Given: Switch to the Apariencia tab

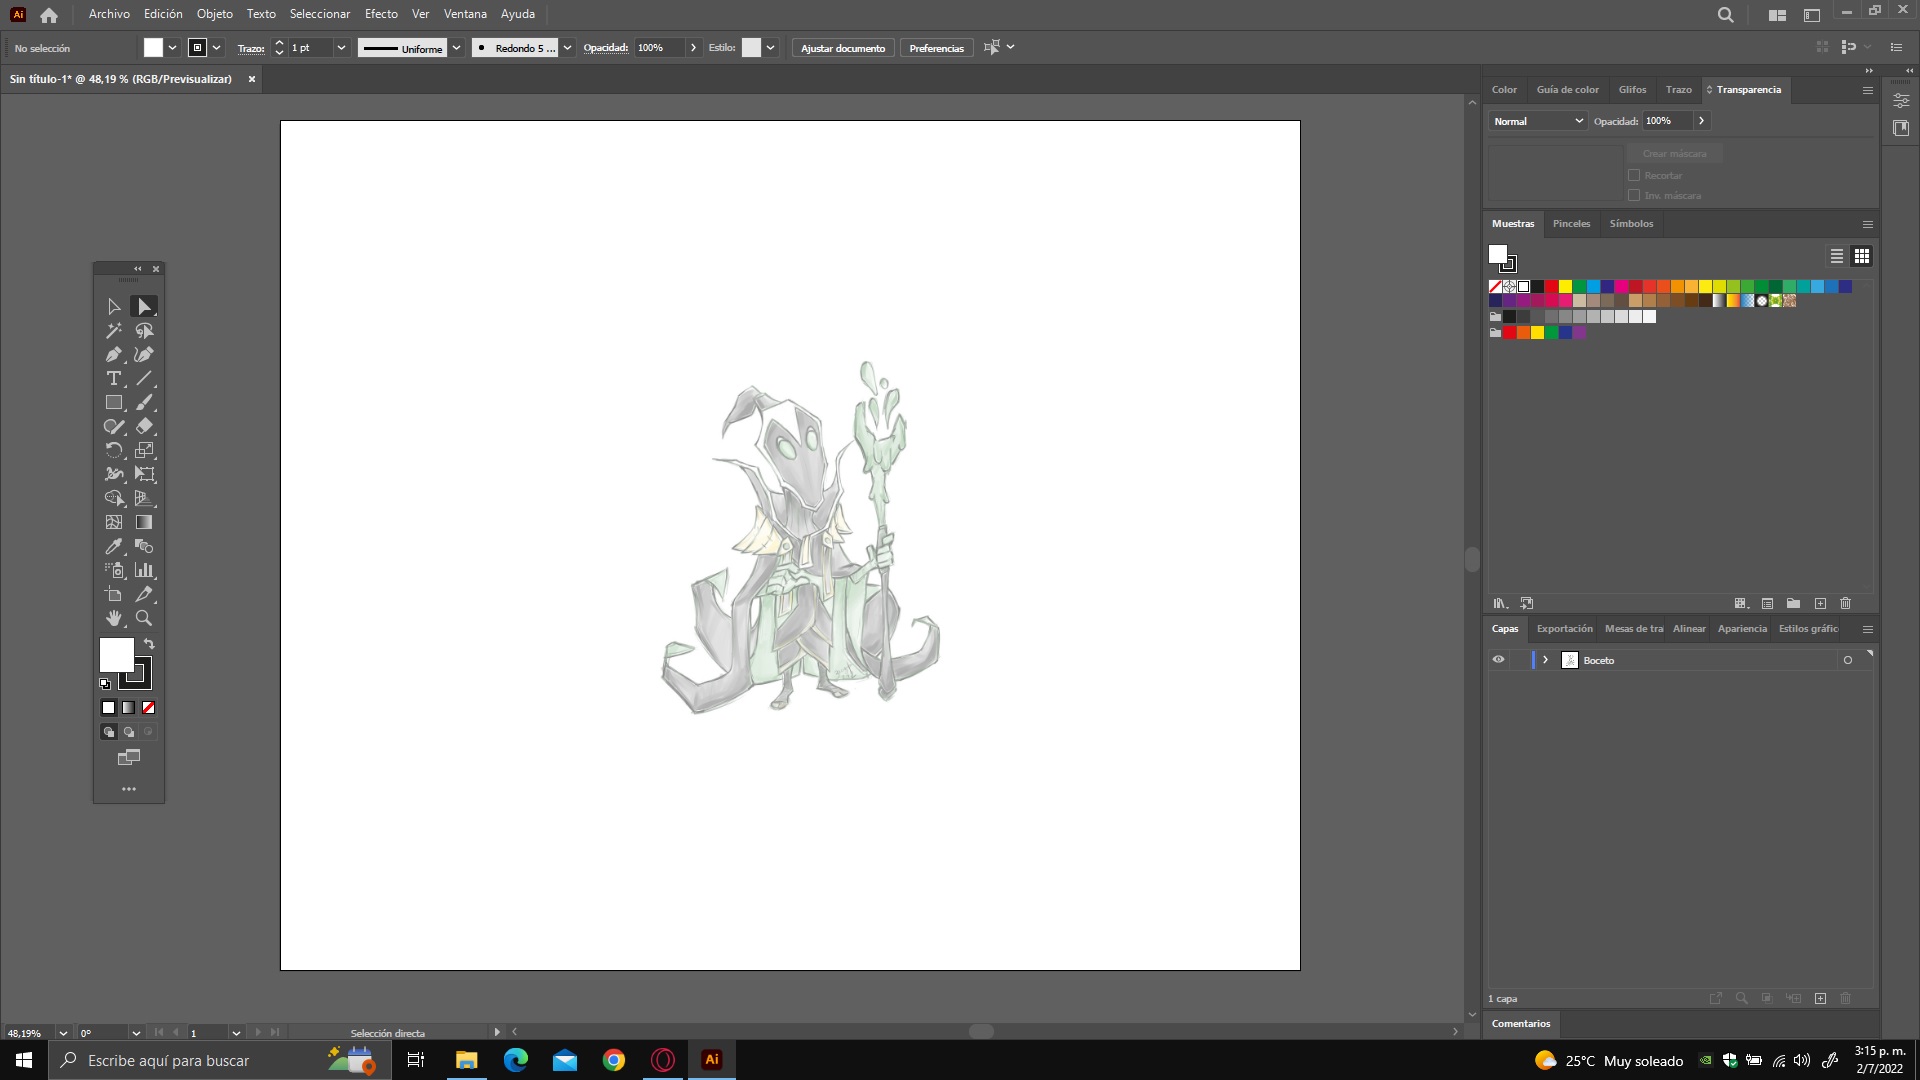Looking at the screenshot, I should [1742, 629].
